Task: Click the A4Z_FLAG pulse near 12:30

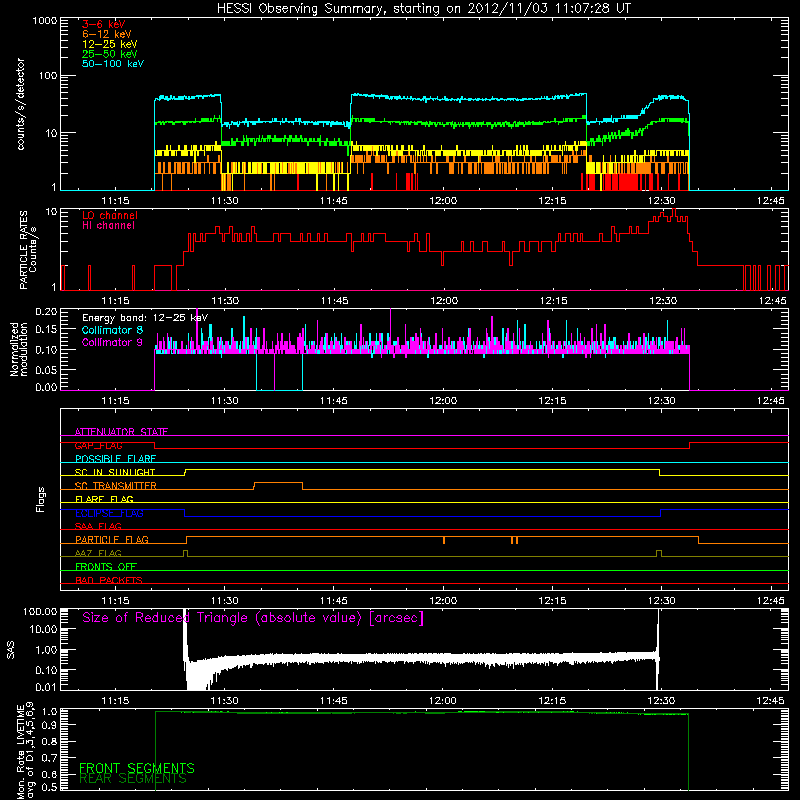Action: [659, 553]
